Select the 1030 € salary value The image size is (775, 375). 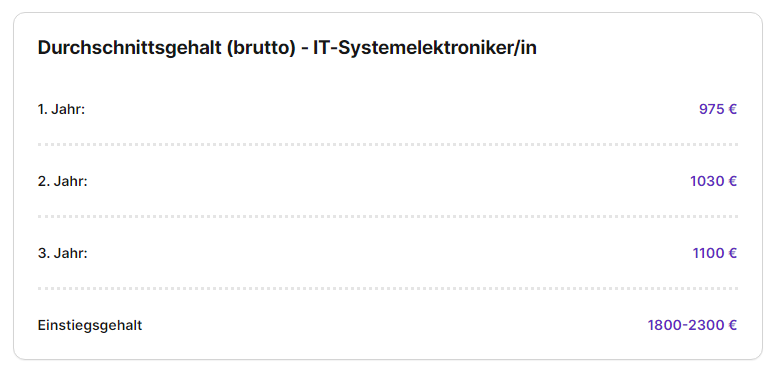coord(714,181)
